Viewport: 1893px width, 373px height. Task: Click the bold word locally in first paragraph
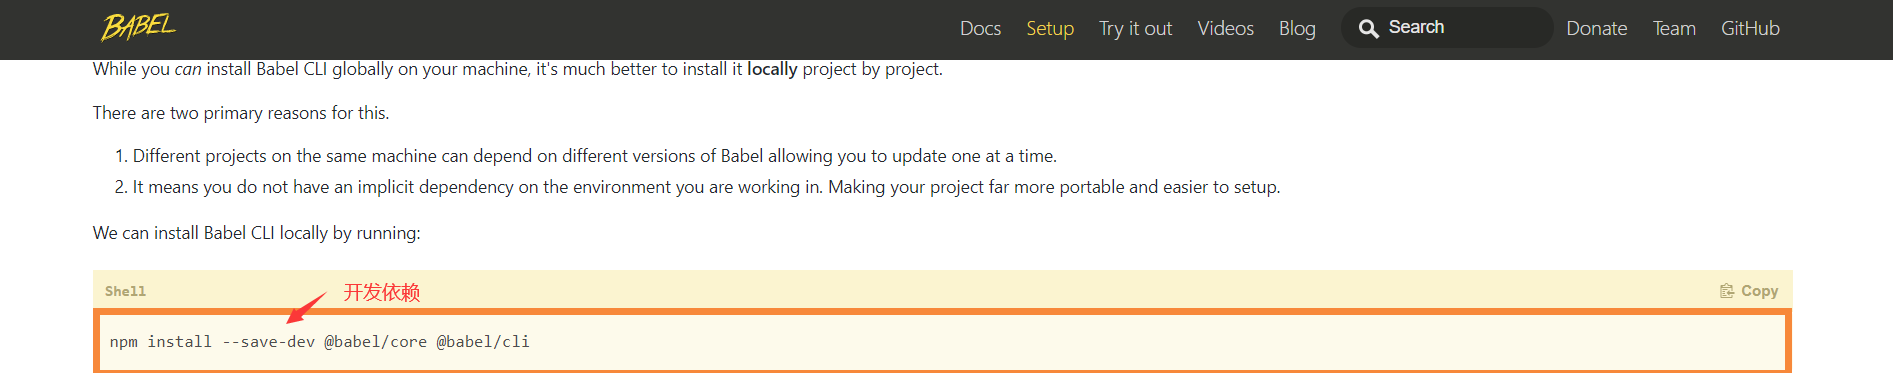point(772,69)
